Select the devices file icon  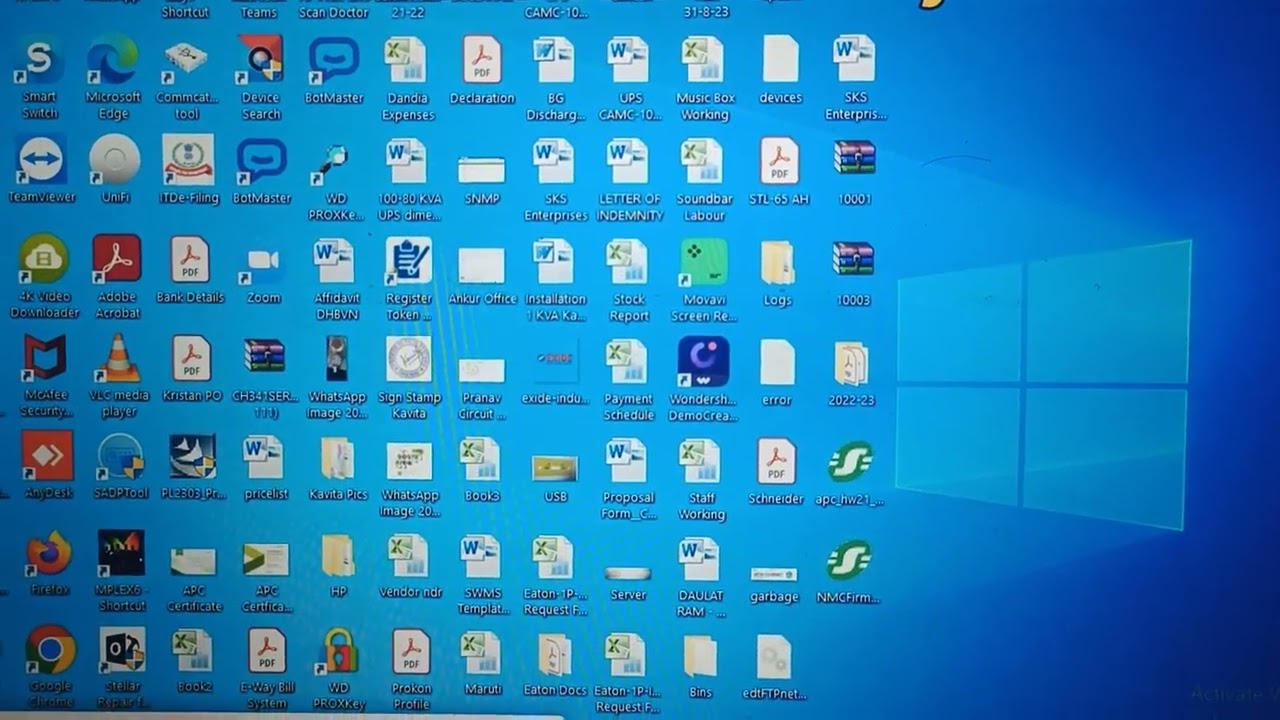click(780, 60)
